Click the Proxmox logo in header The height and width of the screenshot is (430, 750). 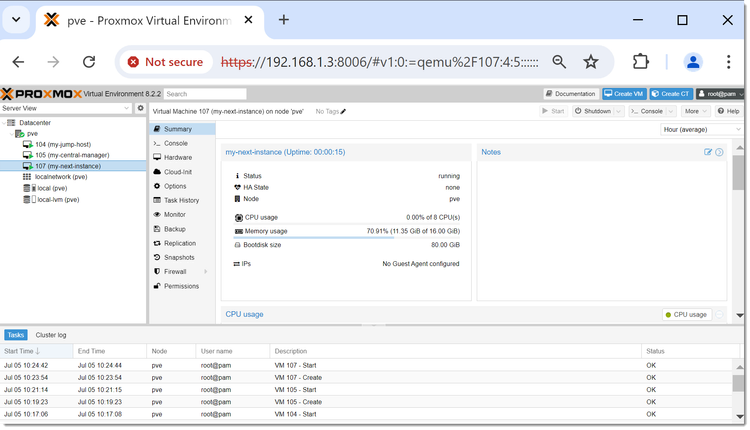coord(41,94)
